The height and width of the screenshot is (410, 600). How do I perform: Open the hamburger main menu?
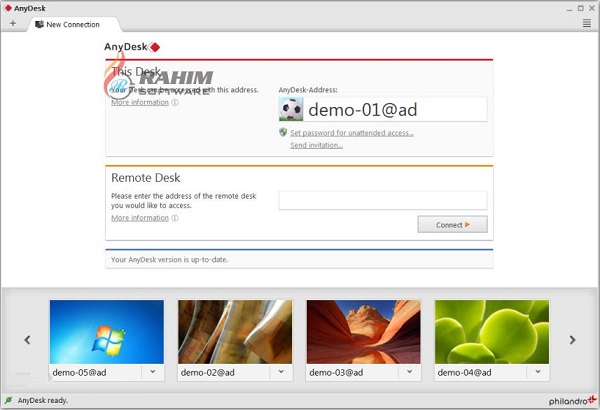coord(587,23)
